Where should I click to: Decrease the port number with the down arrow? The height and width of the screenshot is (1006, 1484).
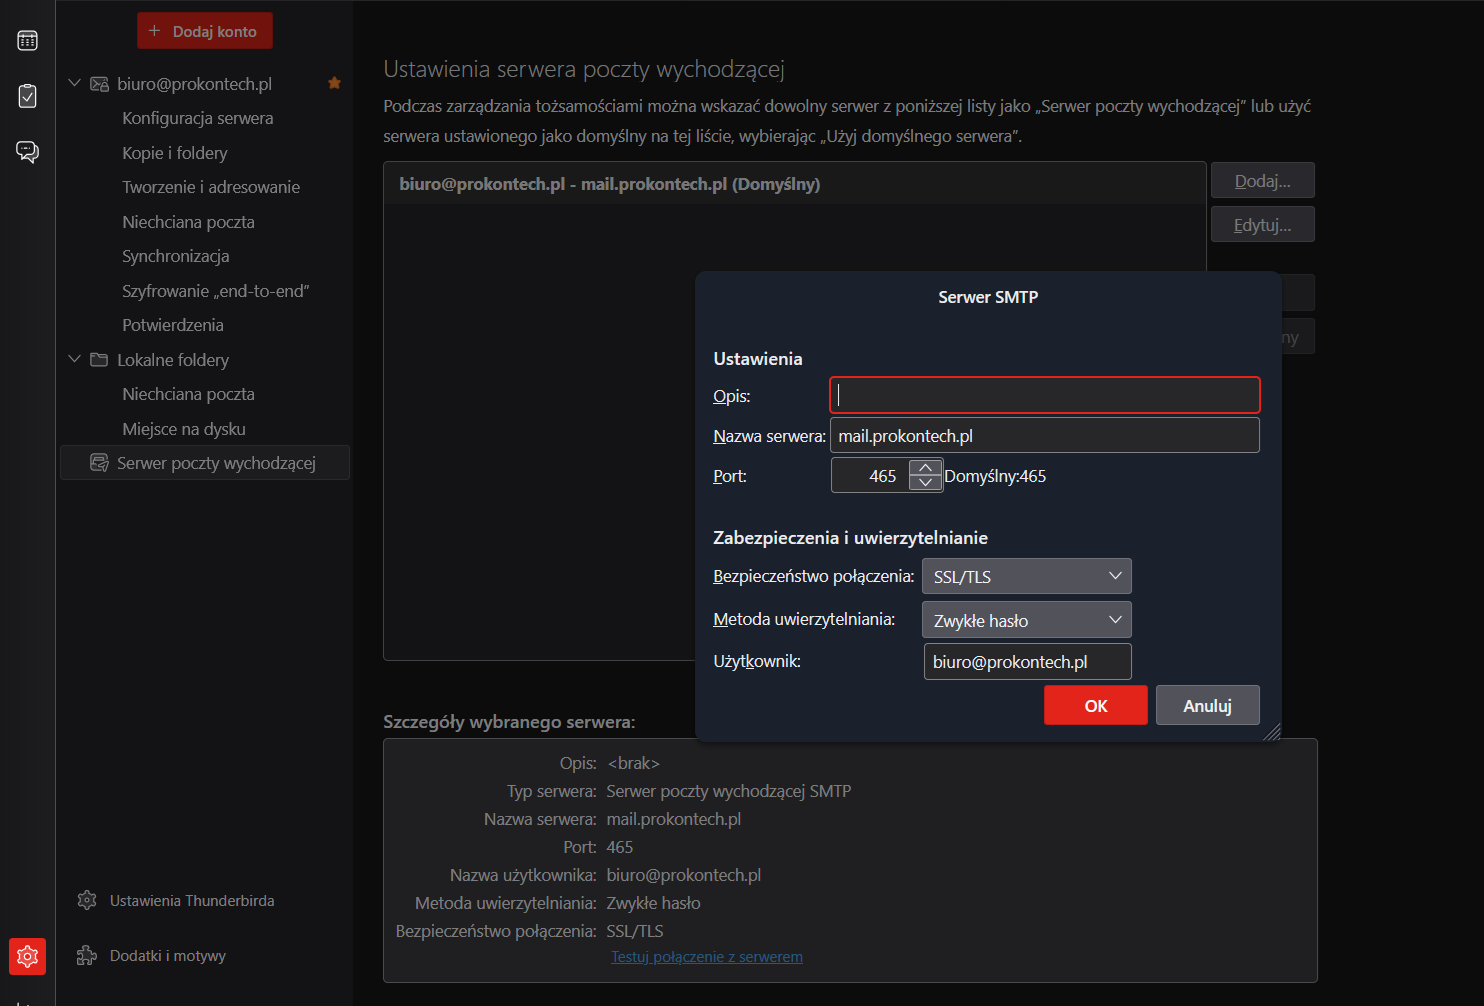925,483
